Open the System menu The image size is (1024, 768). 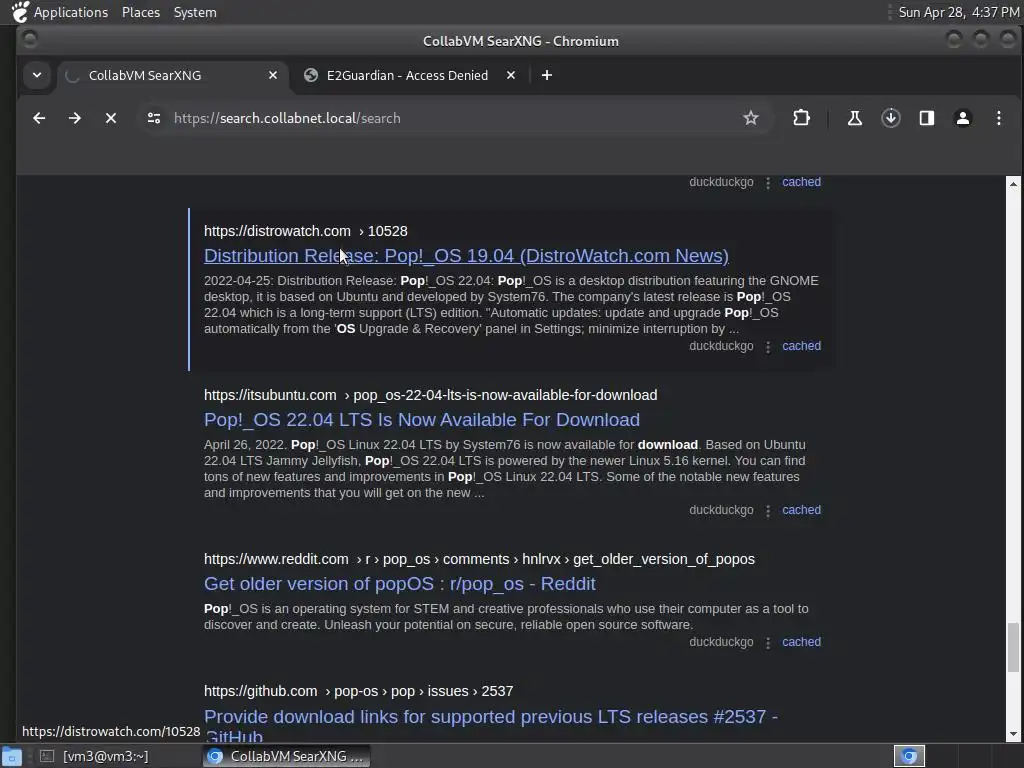[195, 12]
